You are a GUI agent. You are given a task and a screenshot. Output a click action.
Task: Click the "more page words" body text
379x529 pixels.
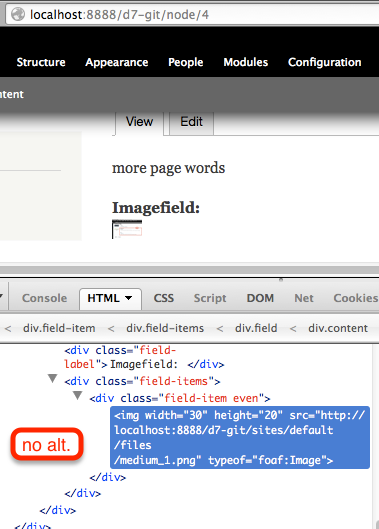(x=168, y=168)
